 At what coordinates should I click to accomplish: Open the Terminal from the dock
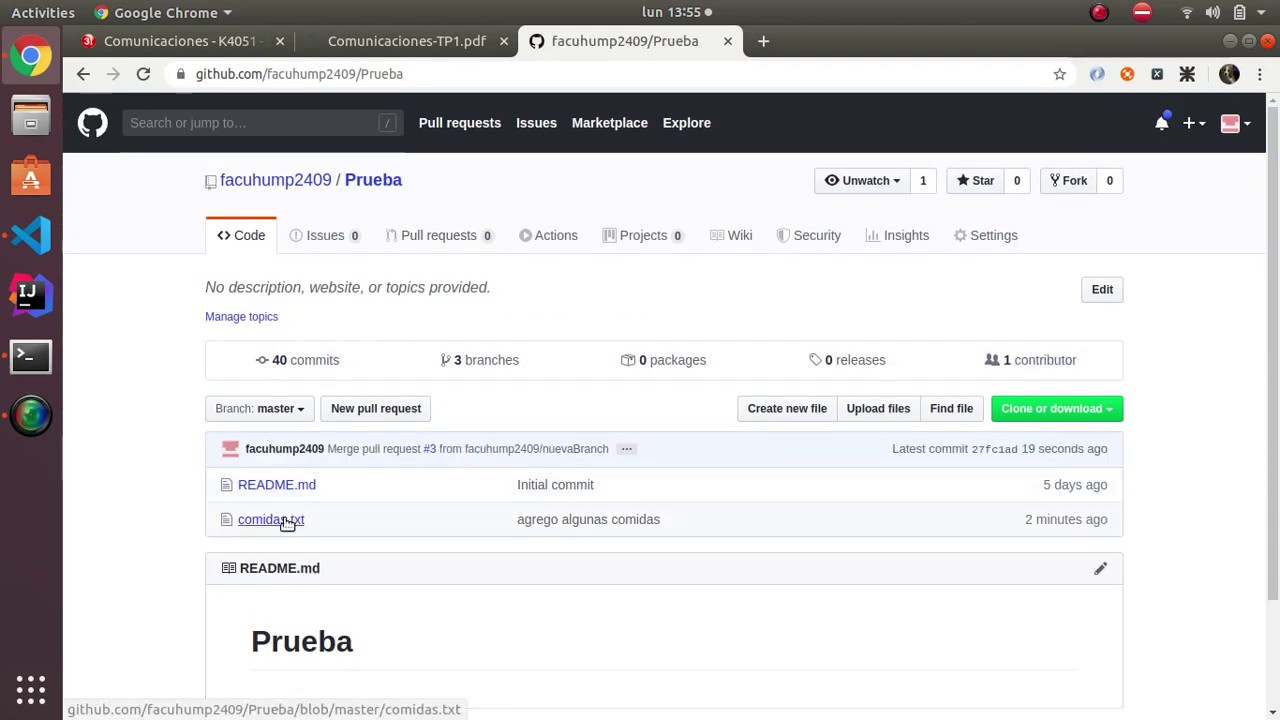(x=31, y=355)
